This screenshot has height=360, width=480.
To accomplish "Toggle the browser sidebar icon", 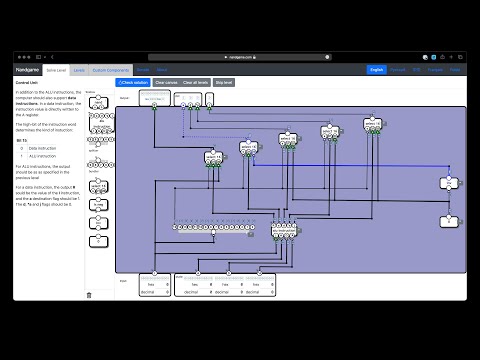I will pyautogui.click(x=39, y=57).
